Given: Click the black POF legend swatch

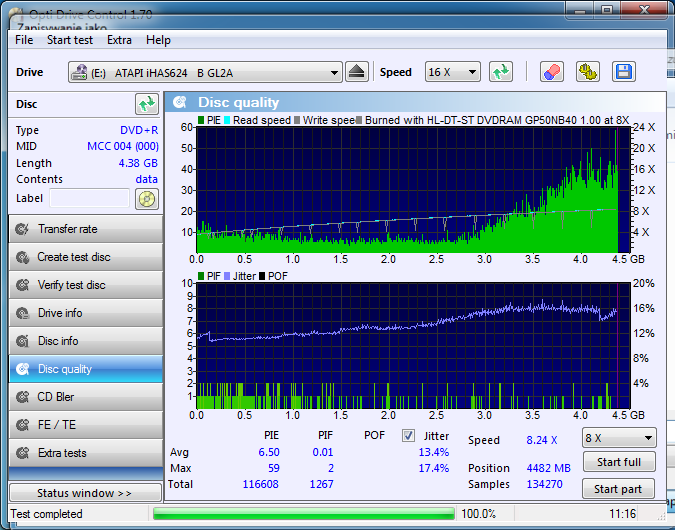Looking at the screenshot, I should [x=262, y=276].
